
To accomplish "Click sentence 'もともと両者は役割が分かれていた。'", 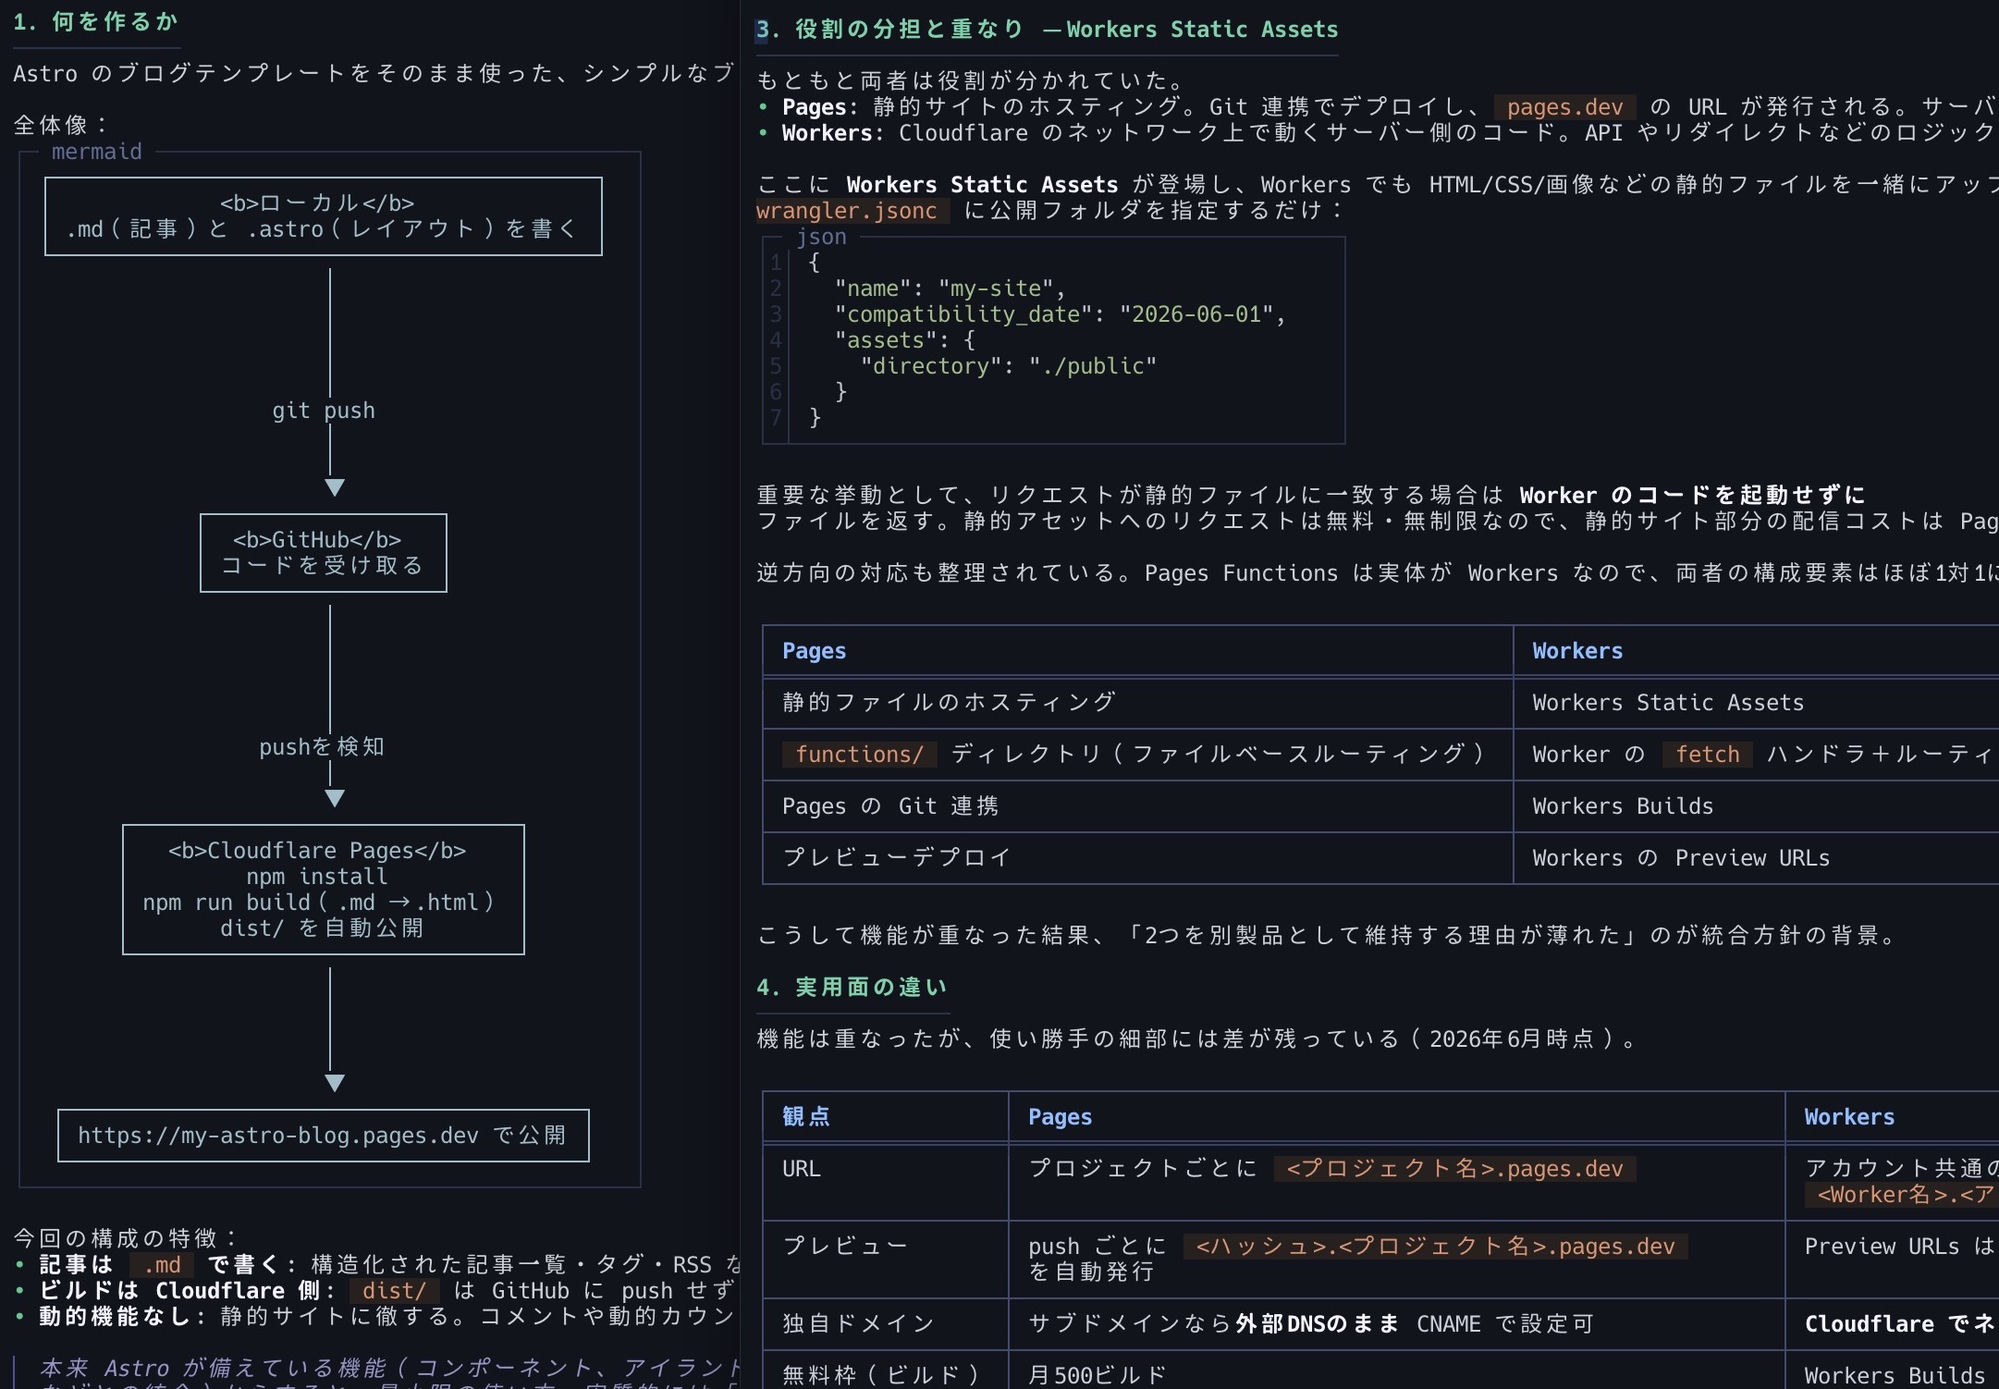I will (973, 80).
